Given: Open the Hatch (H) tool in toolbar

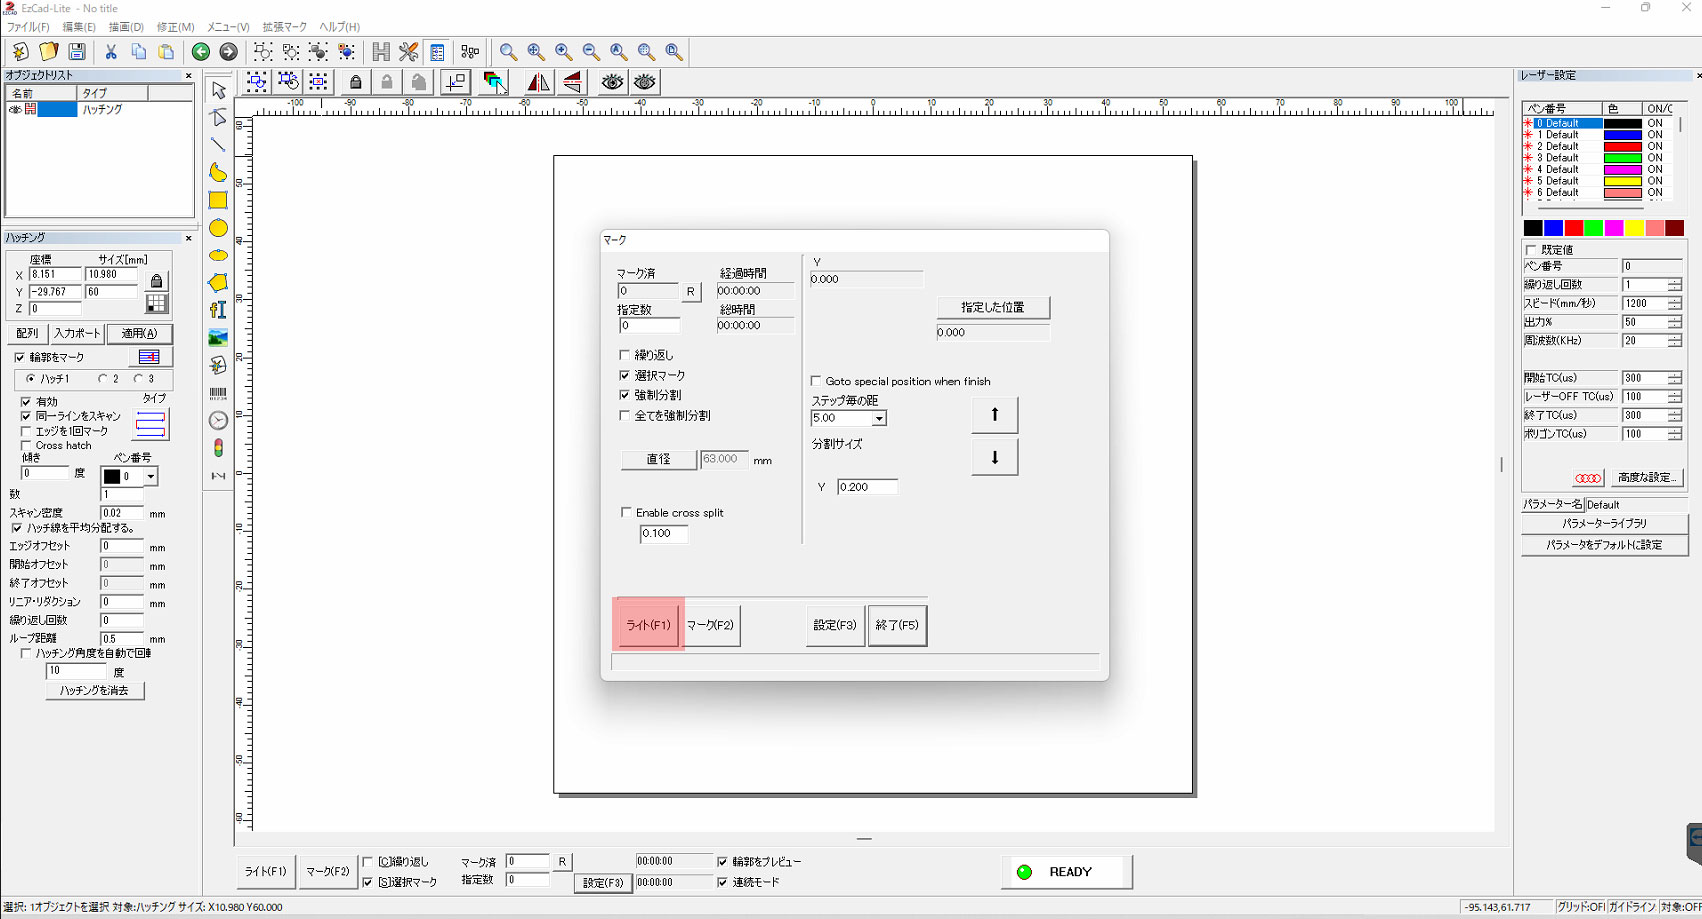Looking at the screenshot, I should click(381, 52).
